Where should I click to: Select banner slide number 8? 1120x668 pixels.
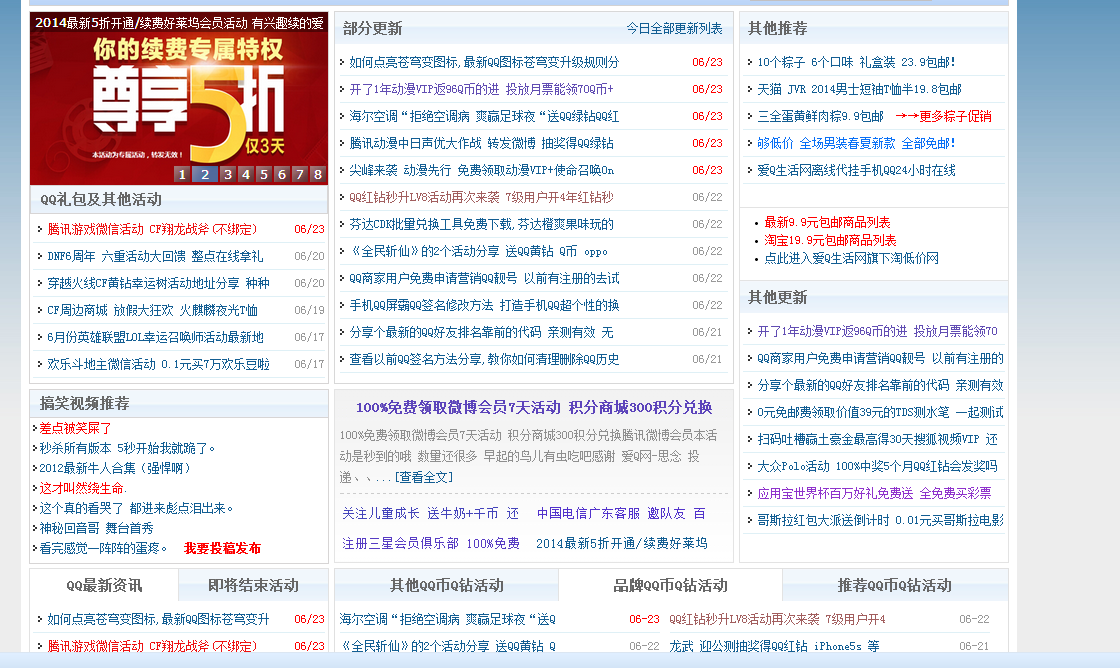tap(317, 174)
